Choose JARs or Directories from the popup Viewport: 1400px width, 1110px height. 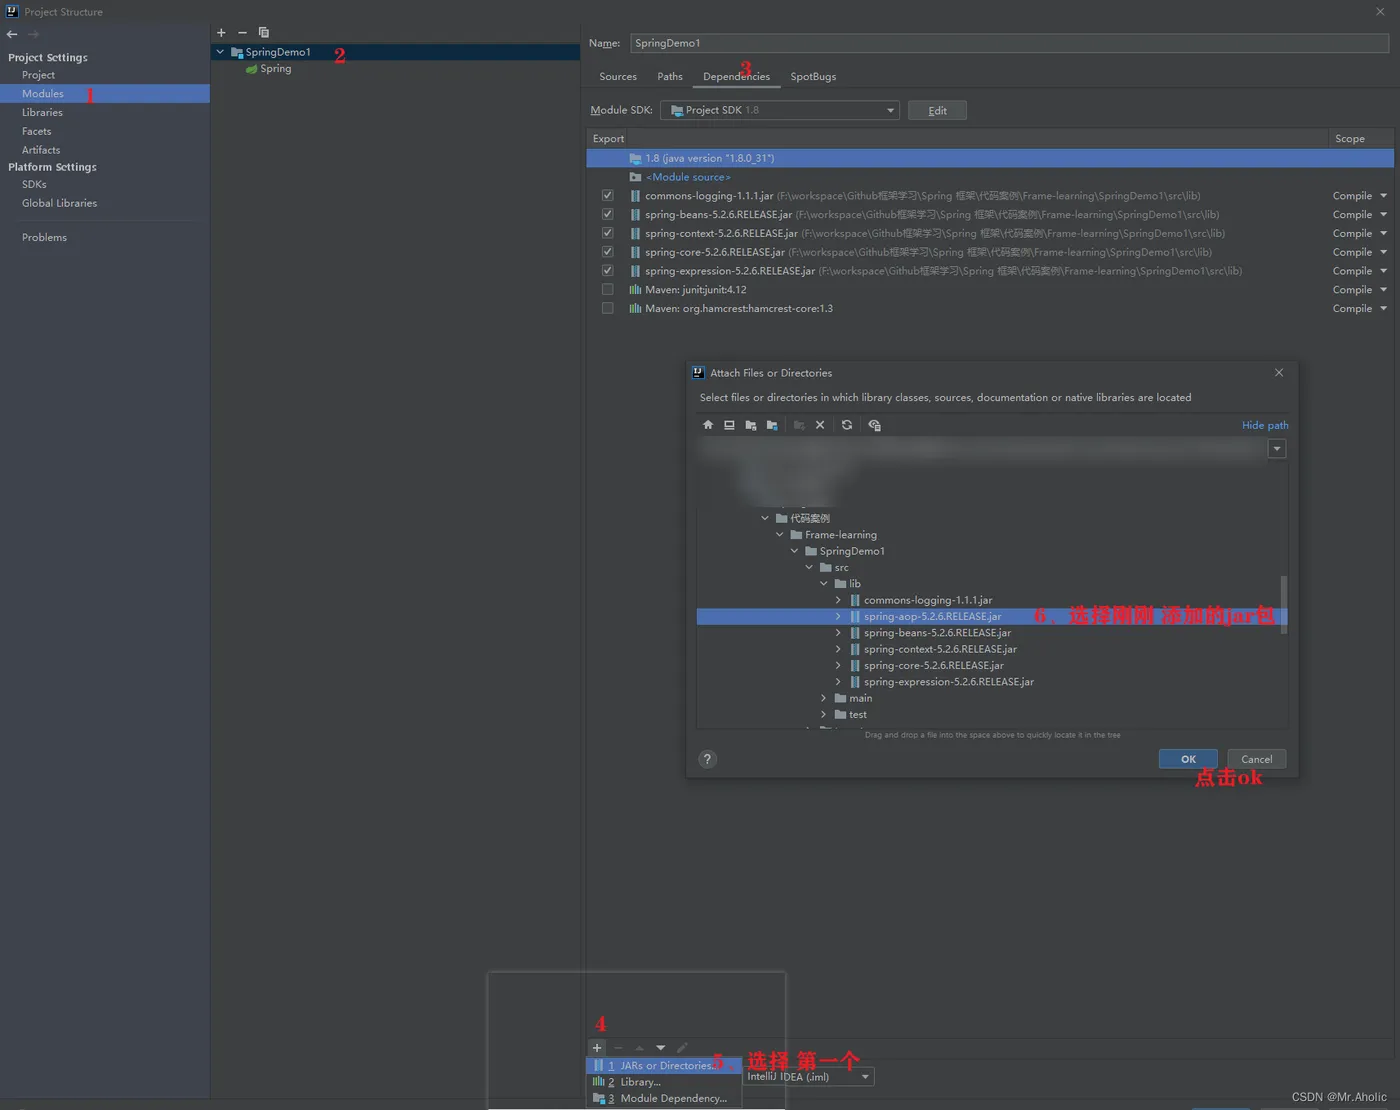663,1066
